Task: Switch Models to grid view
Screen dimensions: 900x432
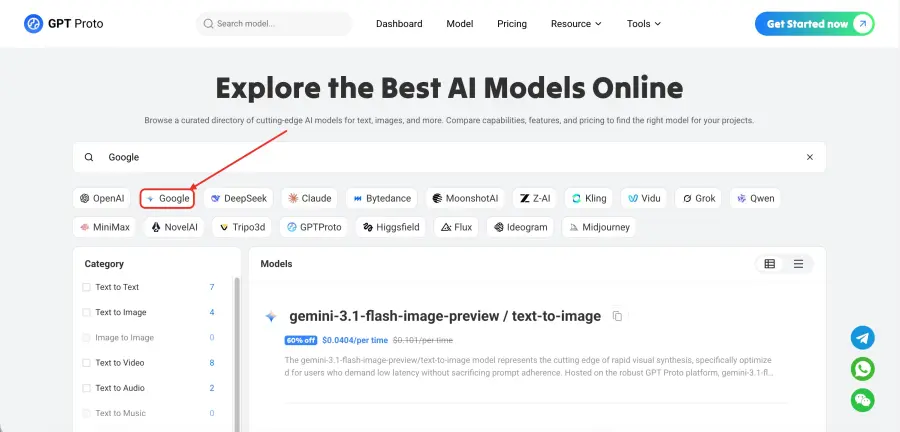Action: point(770,264)
